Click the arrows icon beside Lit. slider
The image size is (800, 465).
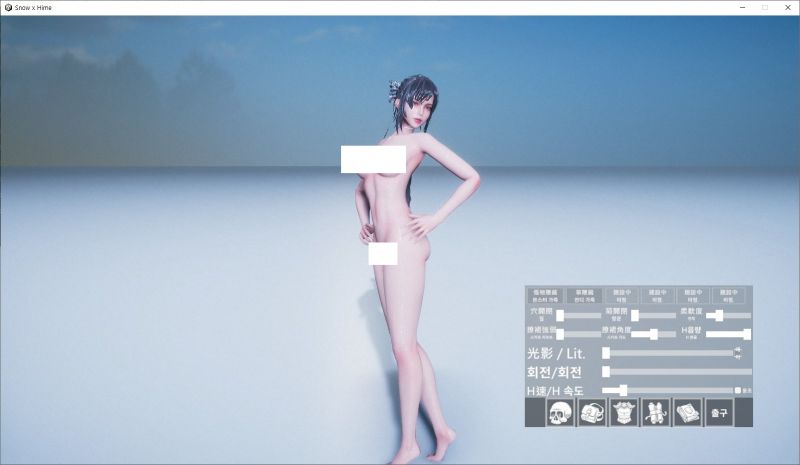[x=739, y=352]
